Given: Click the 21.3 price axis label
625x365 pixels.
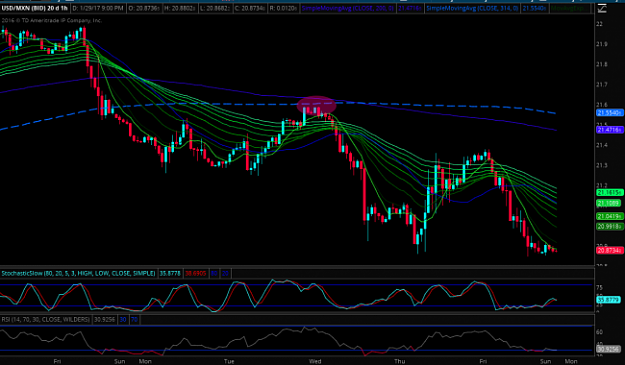Looking at the screenshot, I should pos(602,165).
